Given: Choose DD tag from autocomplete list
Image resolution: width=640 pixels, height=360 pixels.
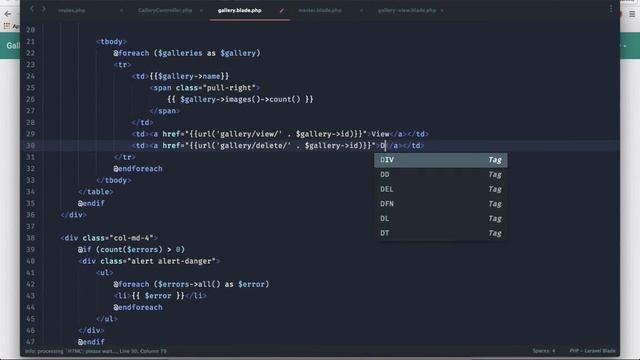Looking at the screenshot, I should (441, 175).
